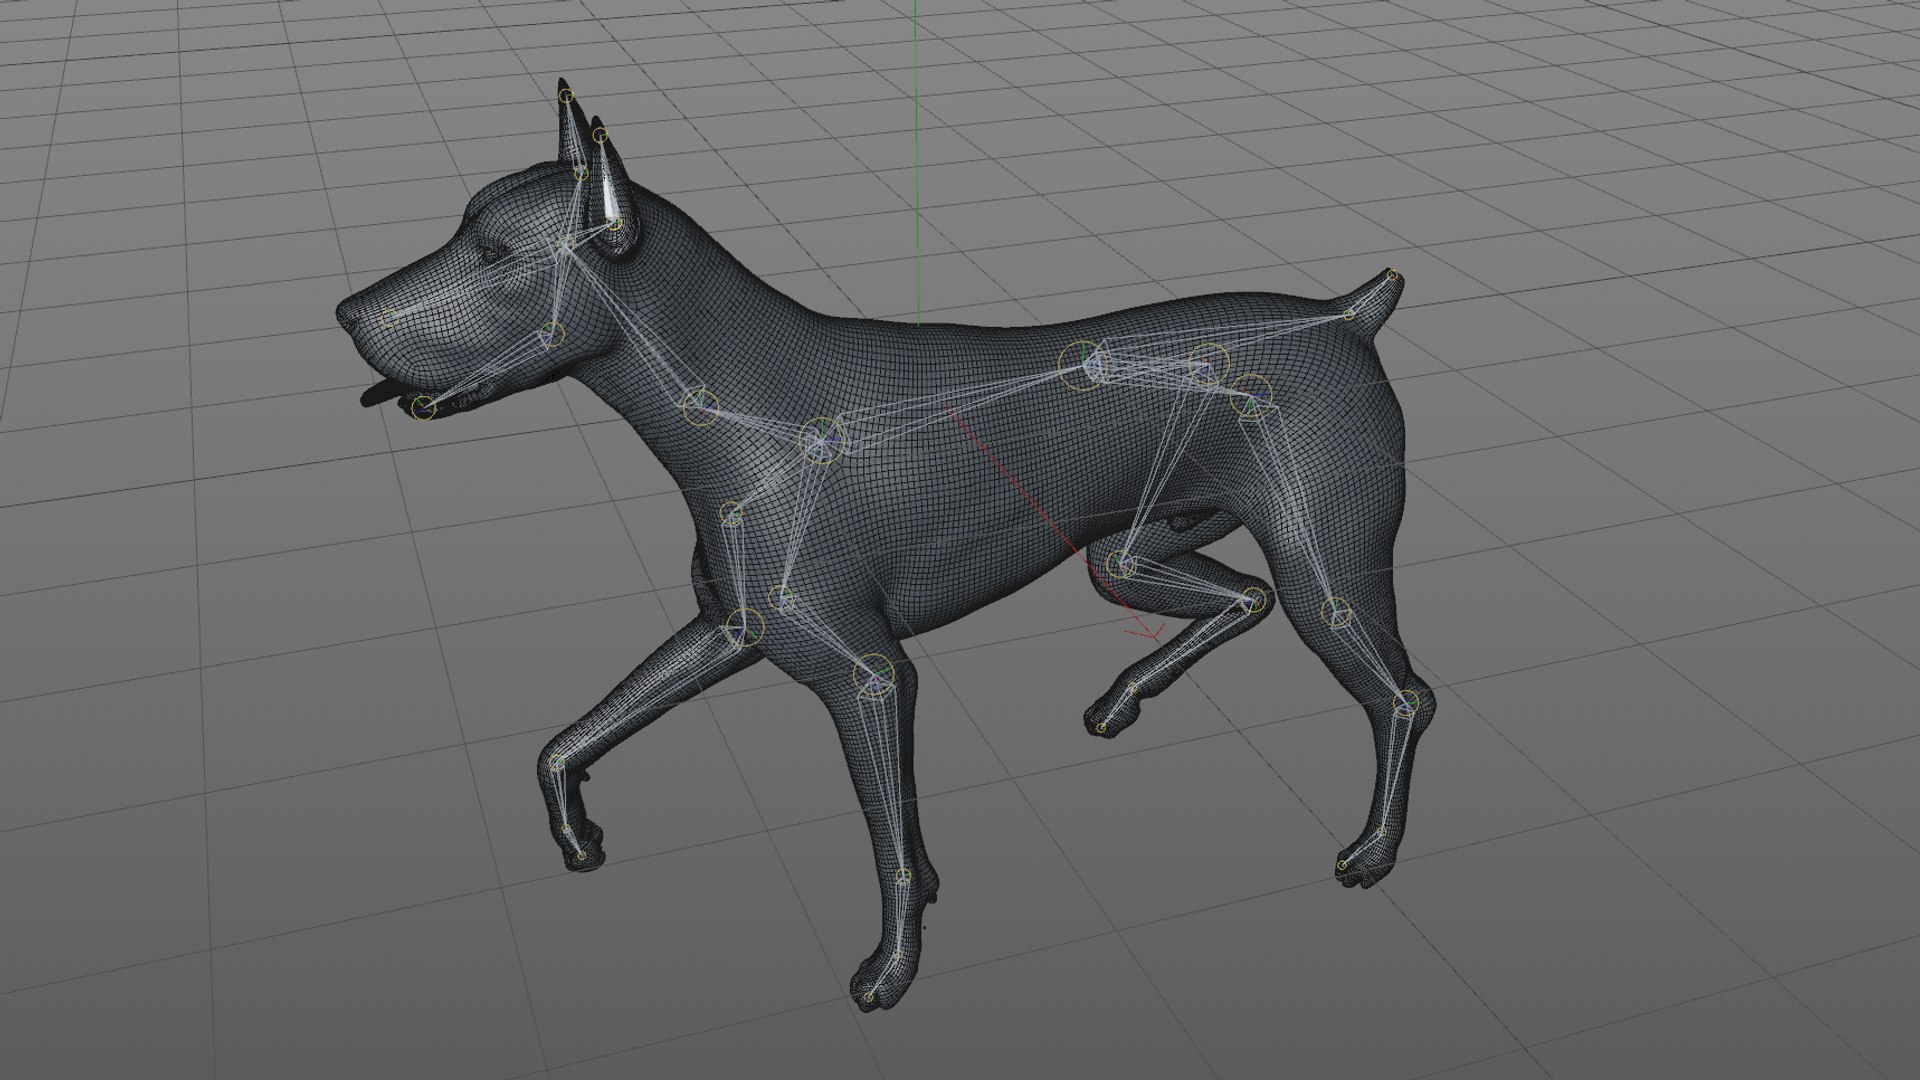
Task: Select the hock joint of planted rear leg
Action: click(1406, 703)
